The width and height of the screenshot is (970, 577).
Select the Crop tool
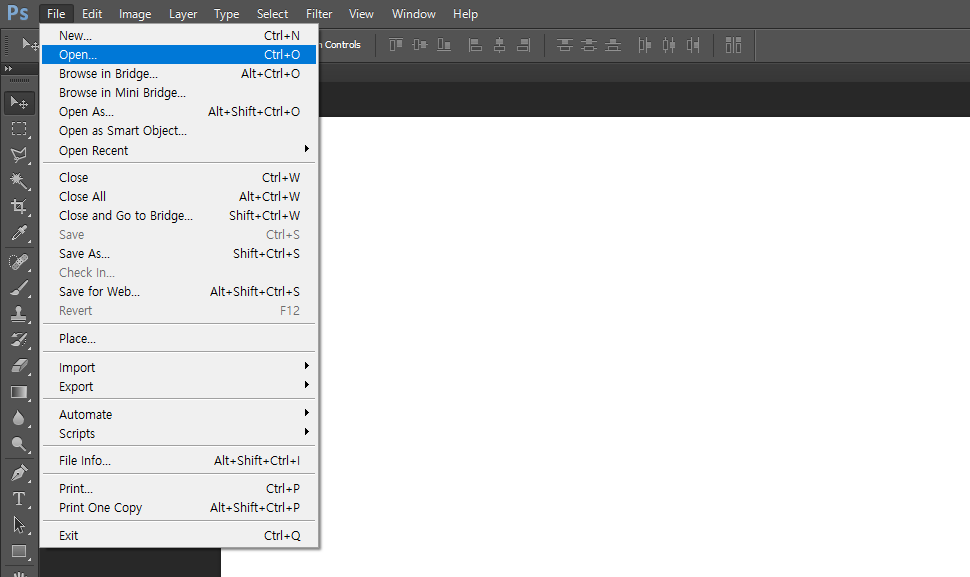19,207
